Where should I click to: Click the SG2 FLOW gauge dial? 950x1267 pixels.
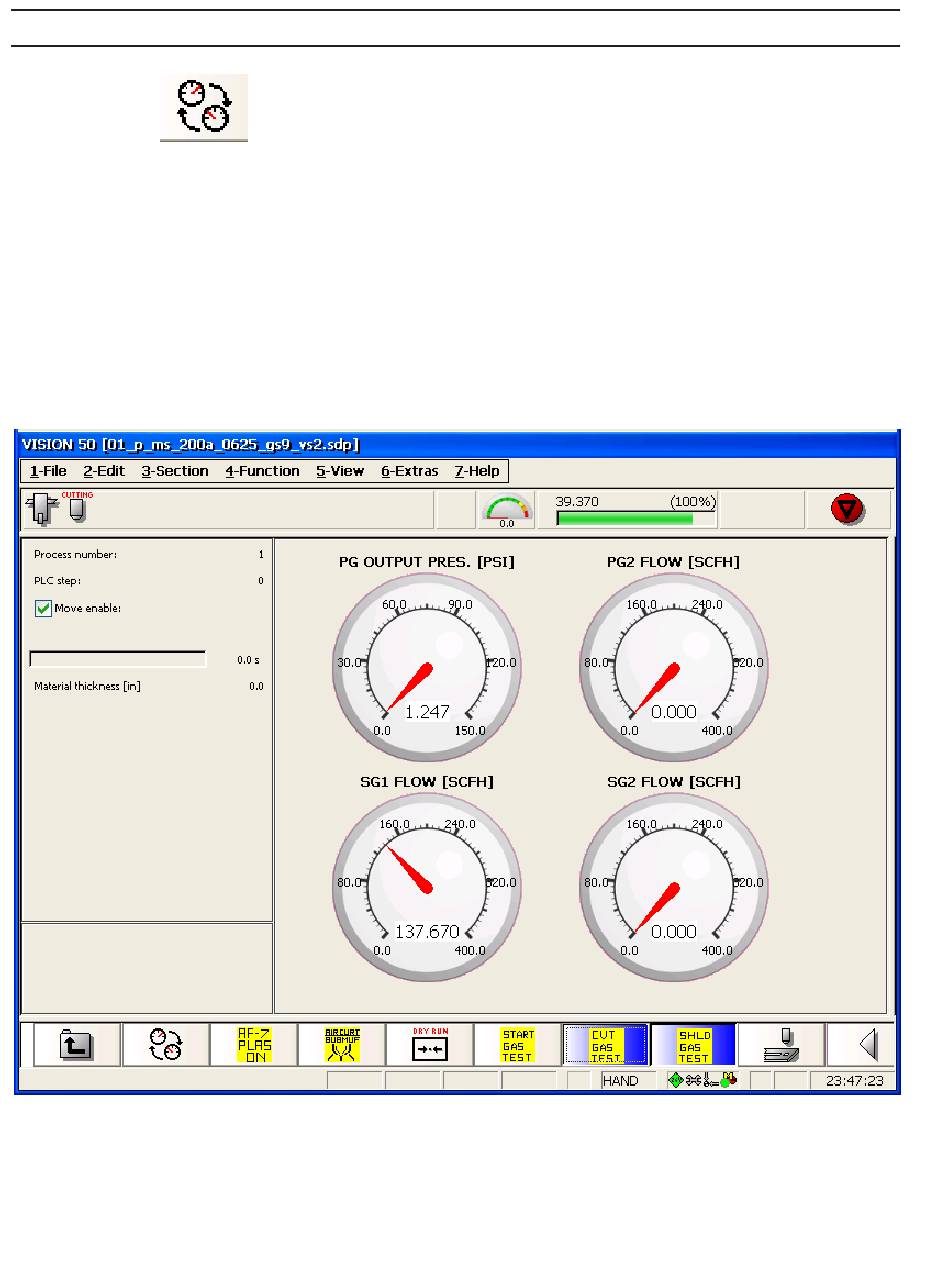click(674, 887)
